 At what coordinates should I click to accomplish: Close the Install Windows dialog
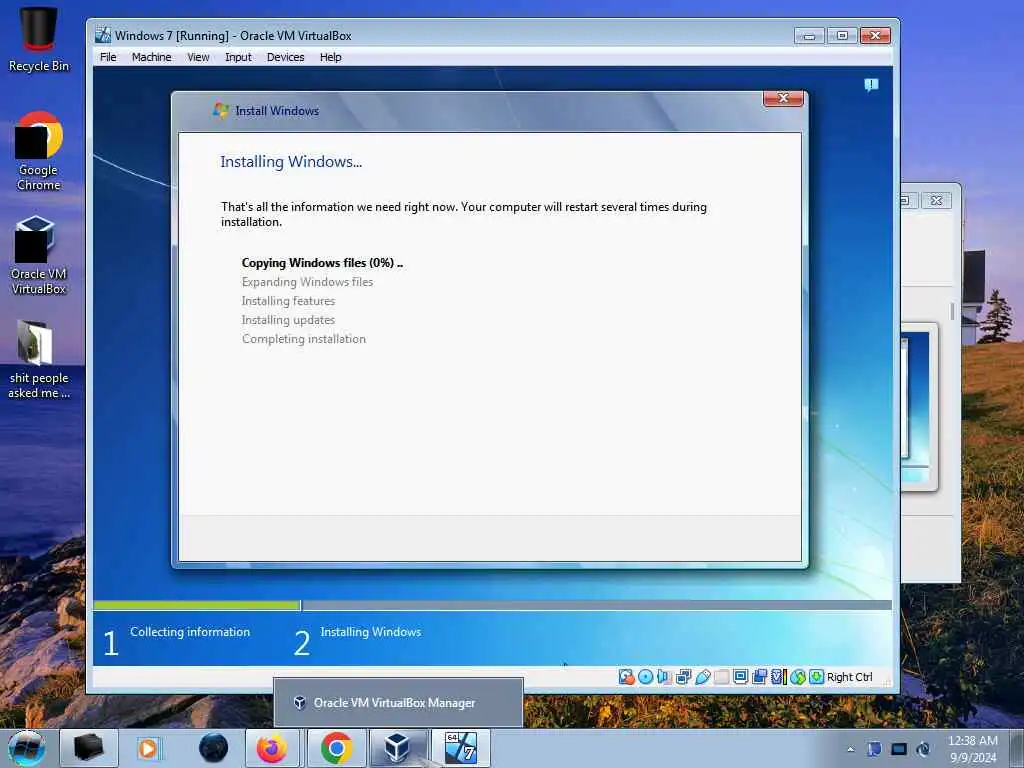784,98
